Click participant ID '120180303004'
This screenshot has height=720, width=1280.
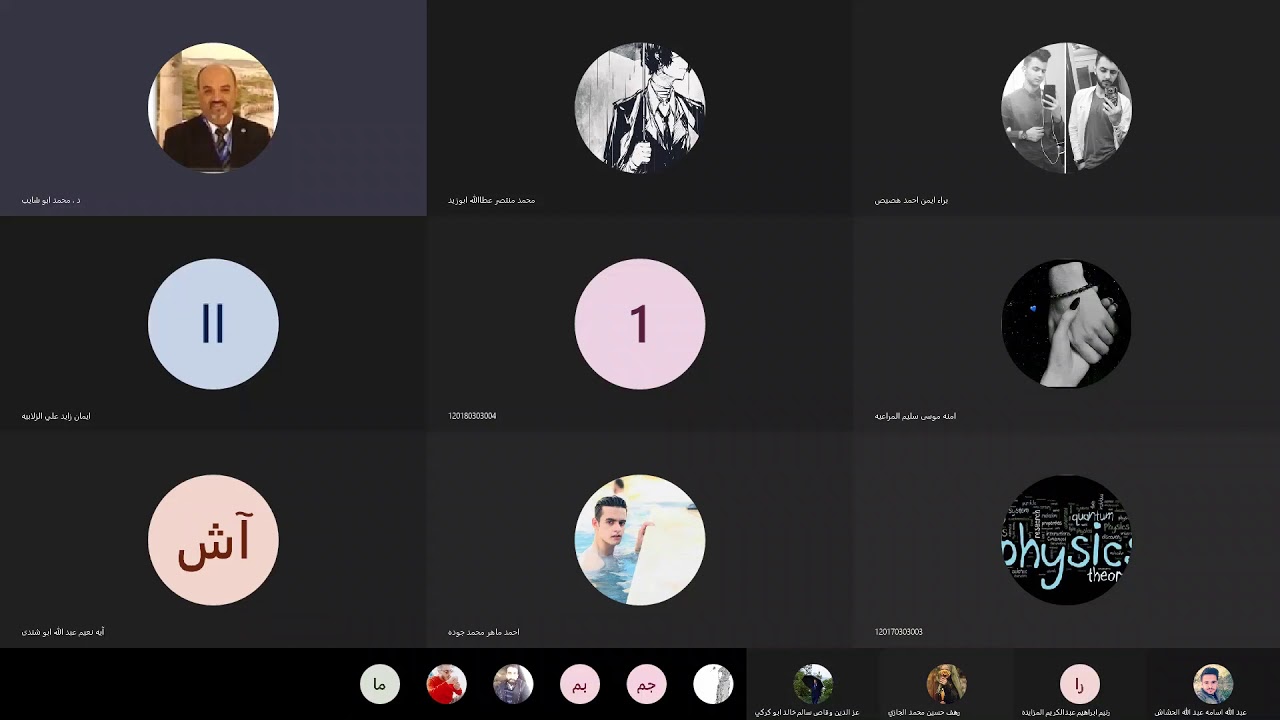(x=472, y=416)
